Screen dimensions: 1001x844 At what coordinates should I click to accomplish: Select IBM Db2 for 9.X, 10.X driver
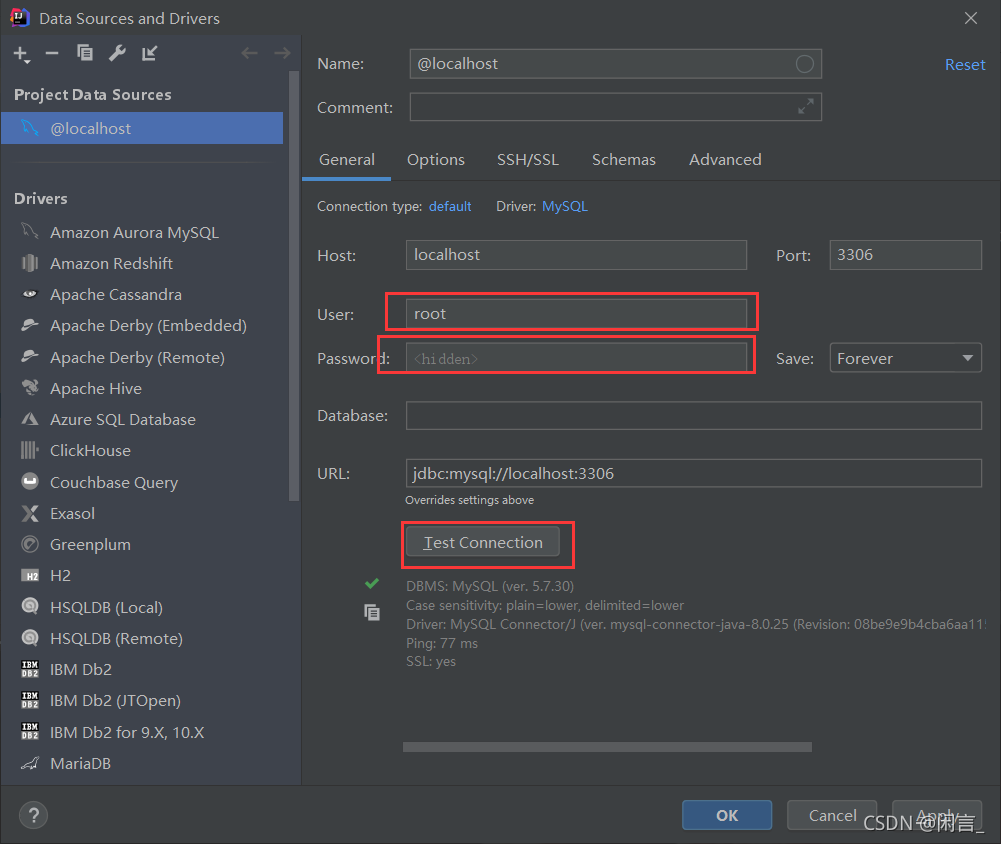pos(127,732)
